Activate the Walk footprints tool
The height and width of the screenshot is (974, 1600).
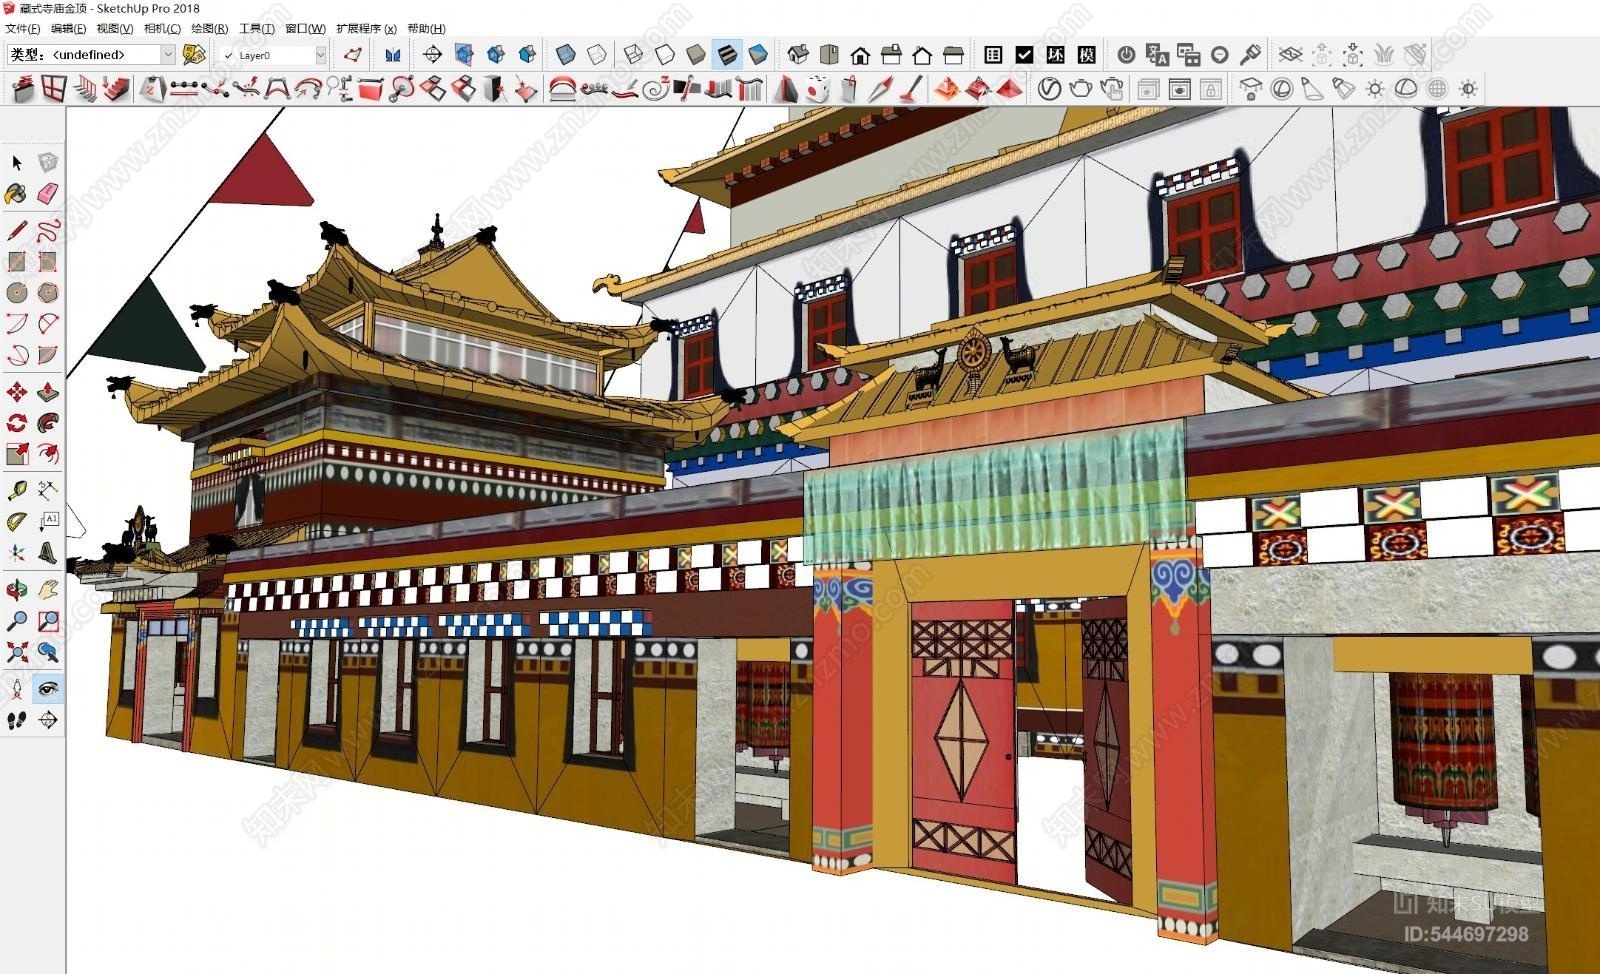tap(17, 719)
